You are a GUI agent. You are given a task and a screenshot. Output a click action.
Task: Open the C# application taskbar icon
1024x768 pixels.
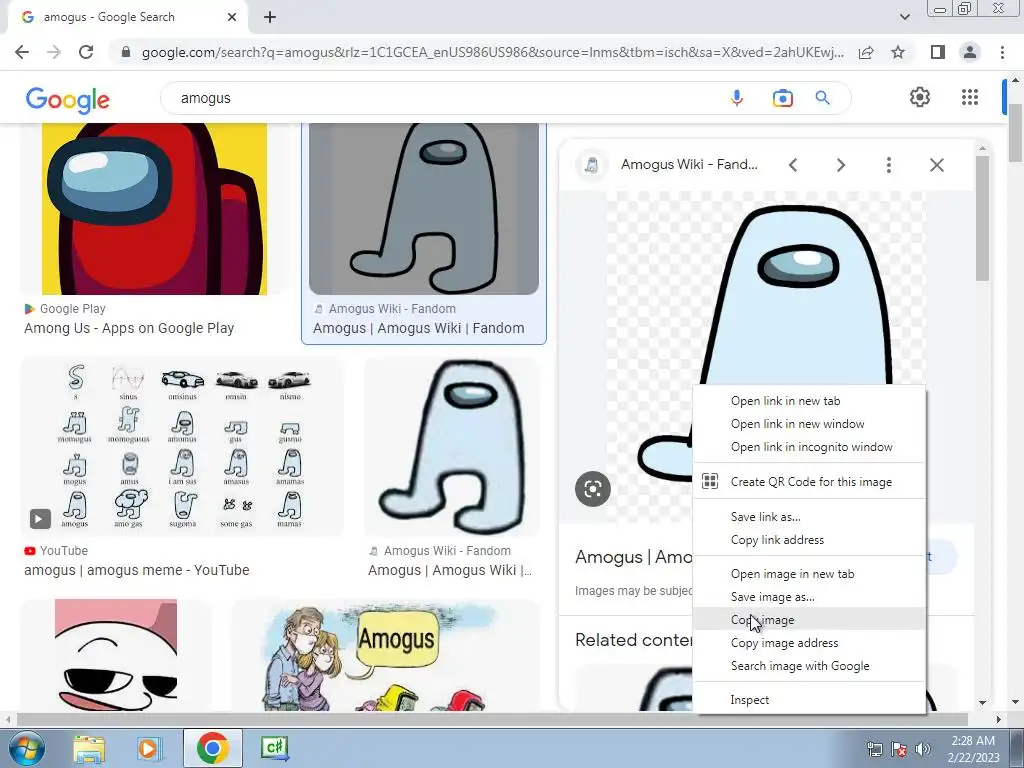[x=274, y=748]
